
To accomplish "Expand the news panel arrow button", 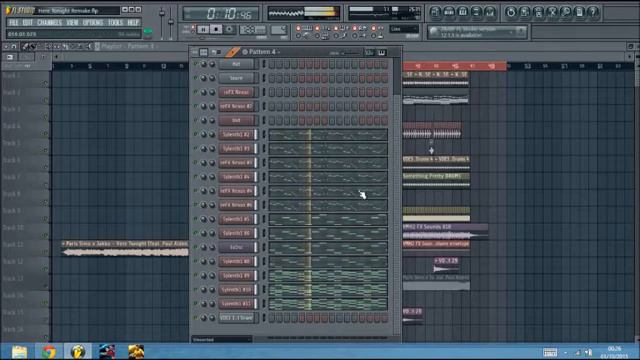I will [x=521, y=31].
